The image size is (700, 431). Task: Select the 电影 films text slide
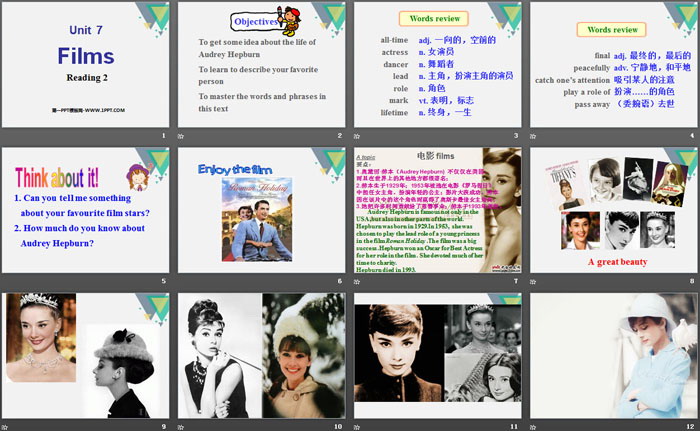436,210
